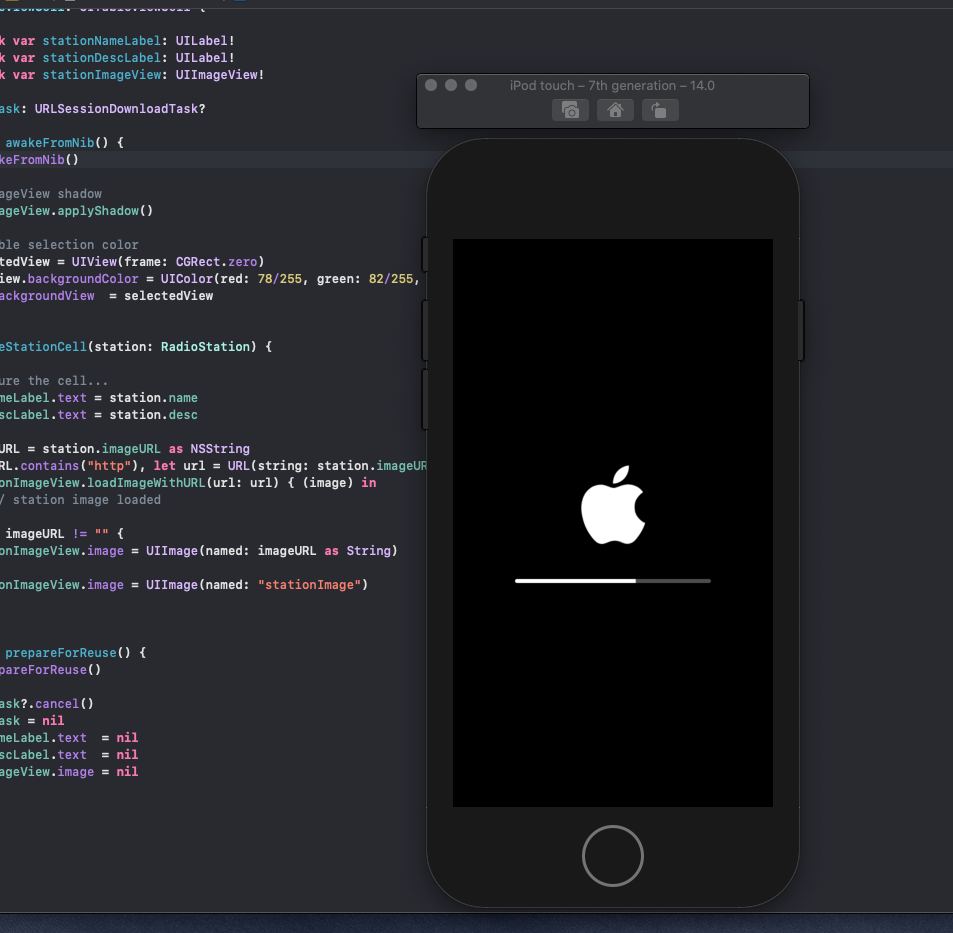953x933 pixels.
Task: Click 'selectedView' at the end of the assignment
Action: coord(169,296)
